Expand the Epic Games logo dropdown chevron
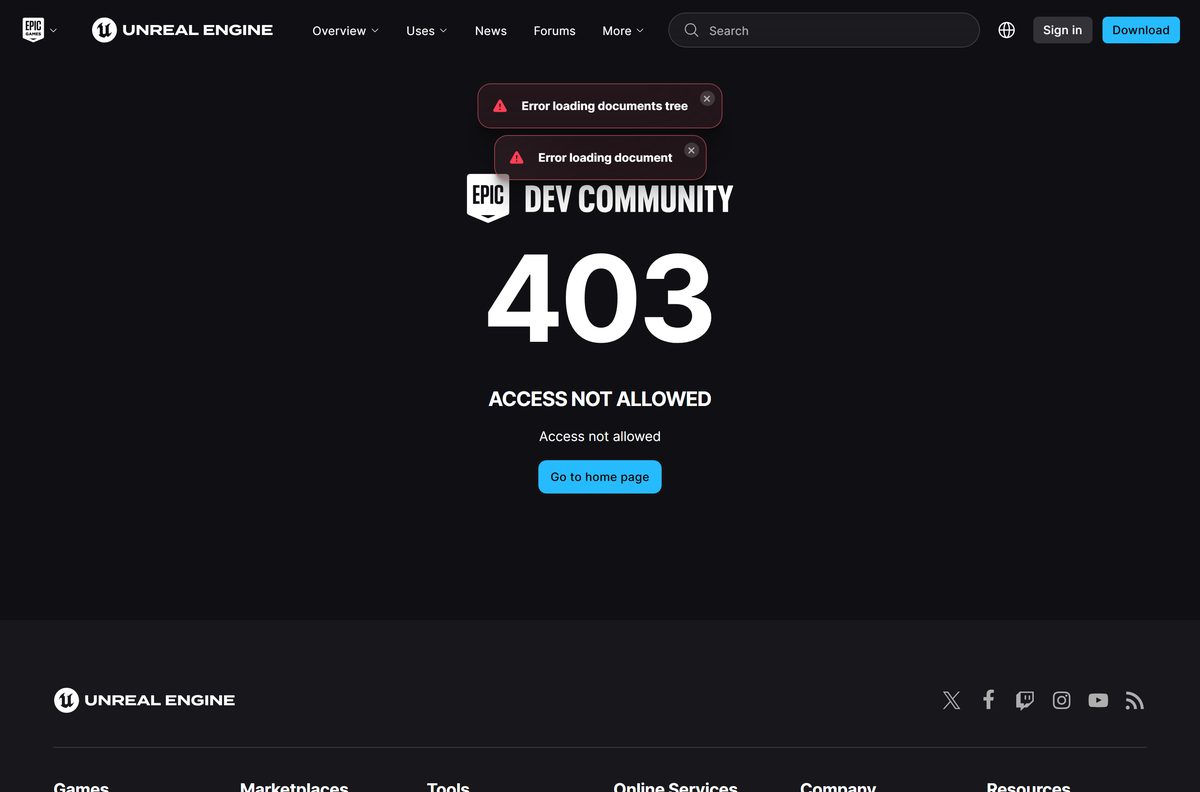This screenshot has height=792, width=1200. coord(53,31)
